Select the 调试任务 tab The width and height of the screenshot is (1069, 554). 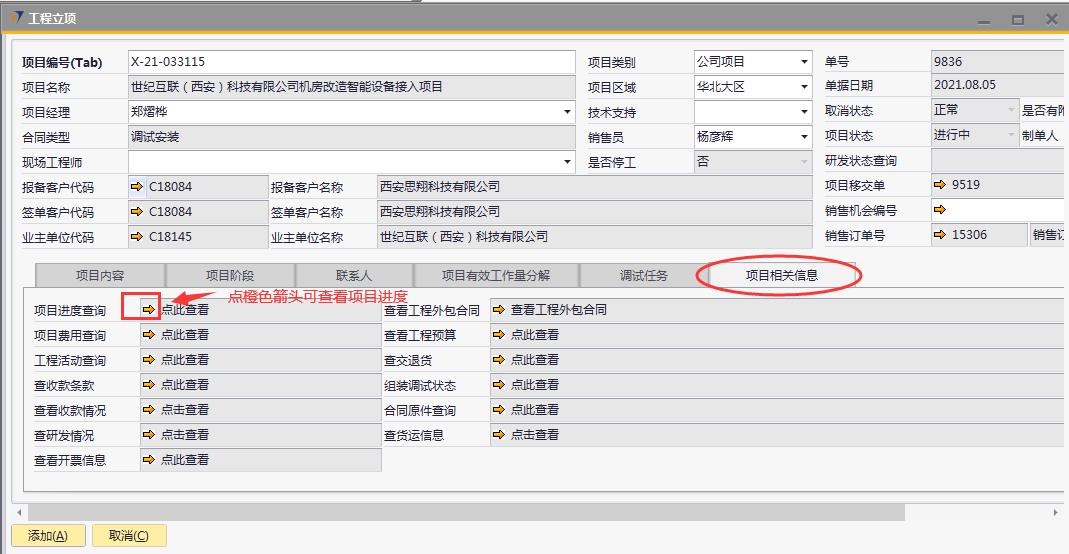coord(643,276)
